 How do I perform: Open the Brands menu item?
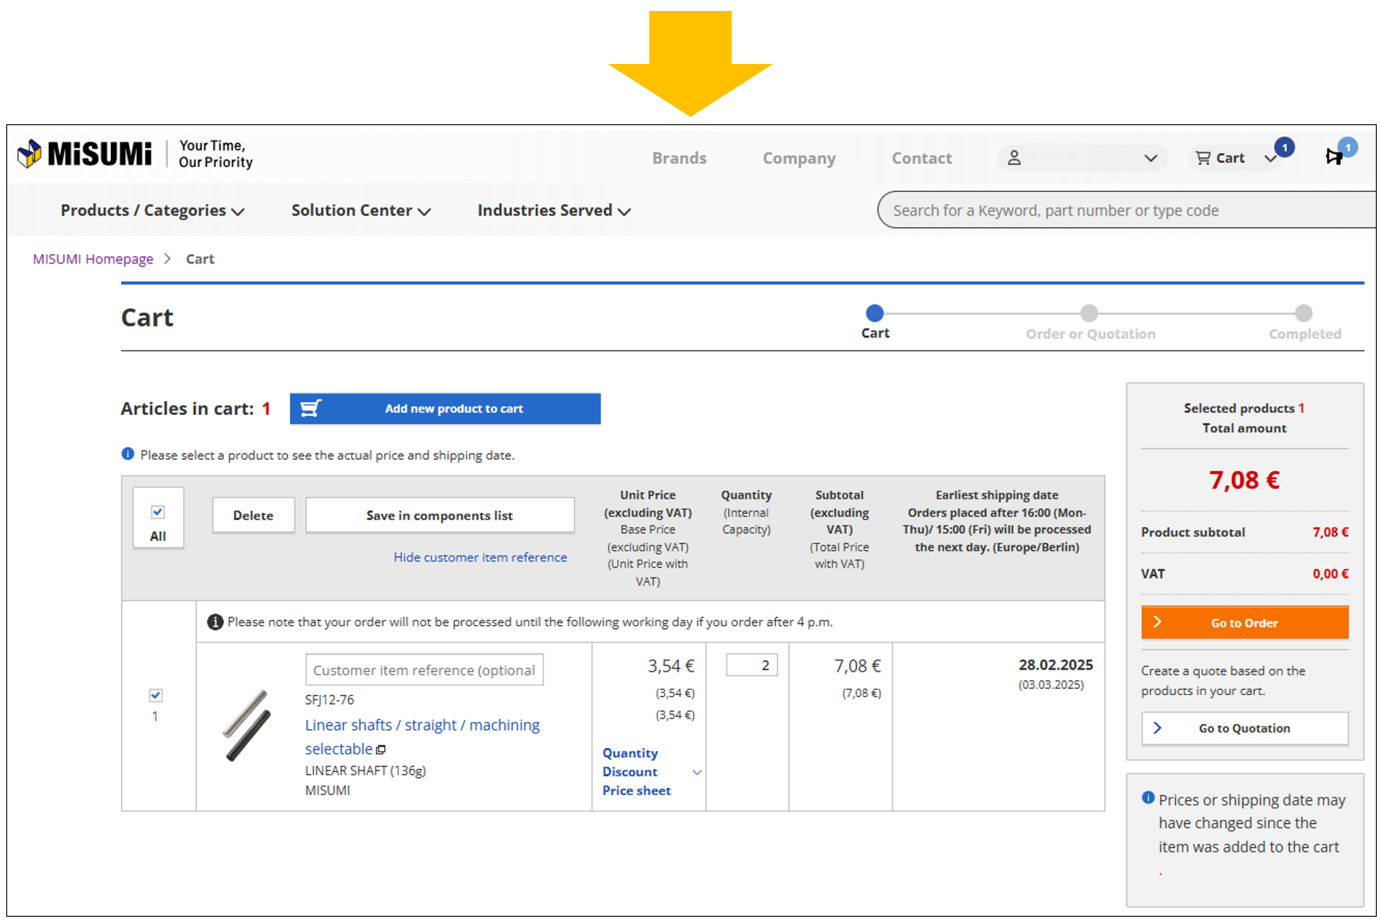pyautogui.click(x=679, y=158)
